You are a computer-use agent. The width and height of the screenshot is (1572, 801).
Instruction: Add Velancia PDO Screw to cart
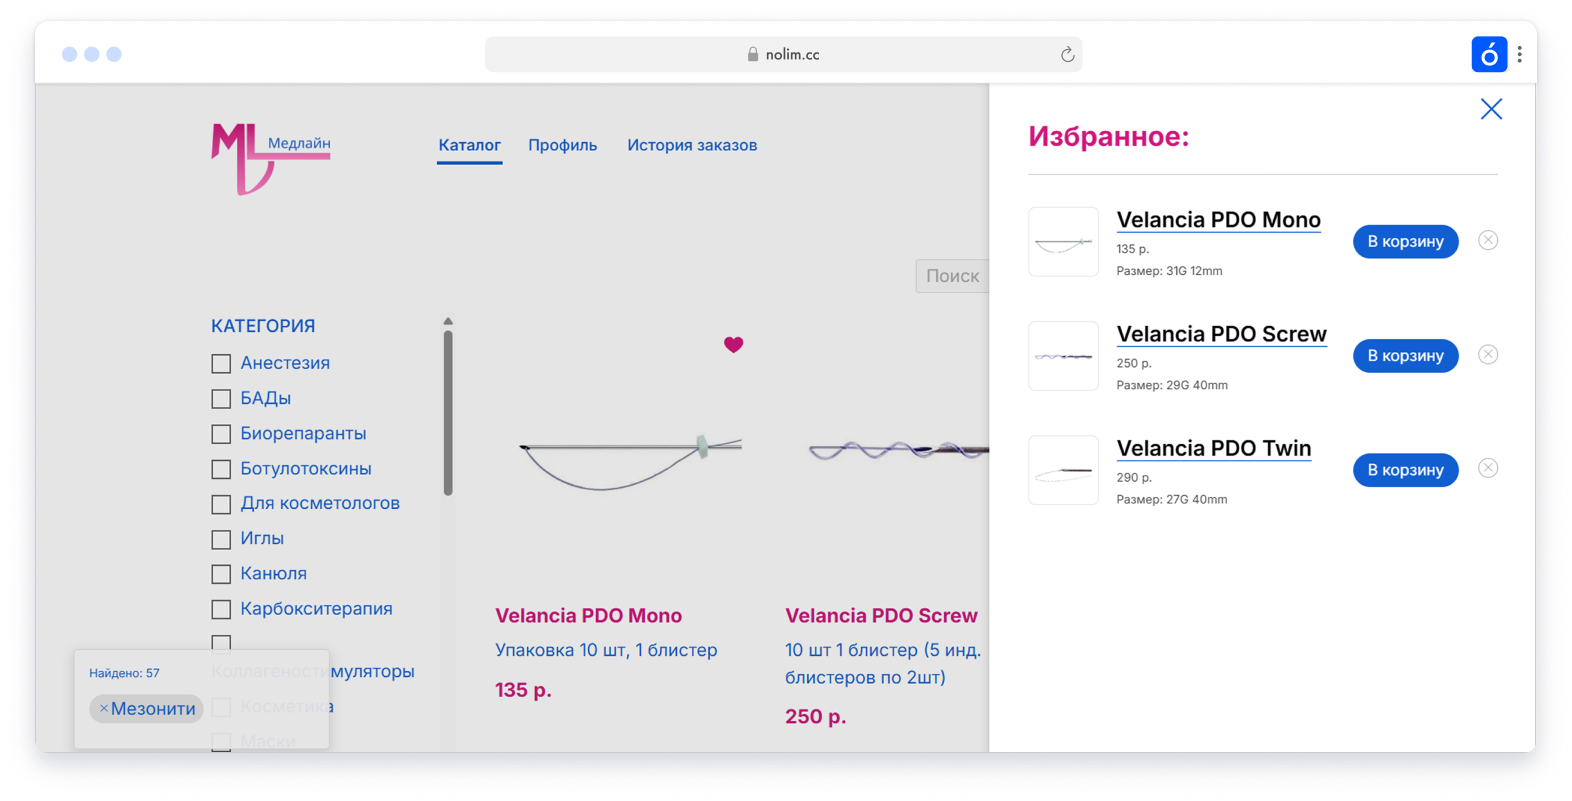(x=1405, y=355)
